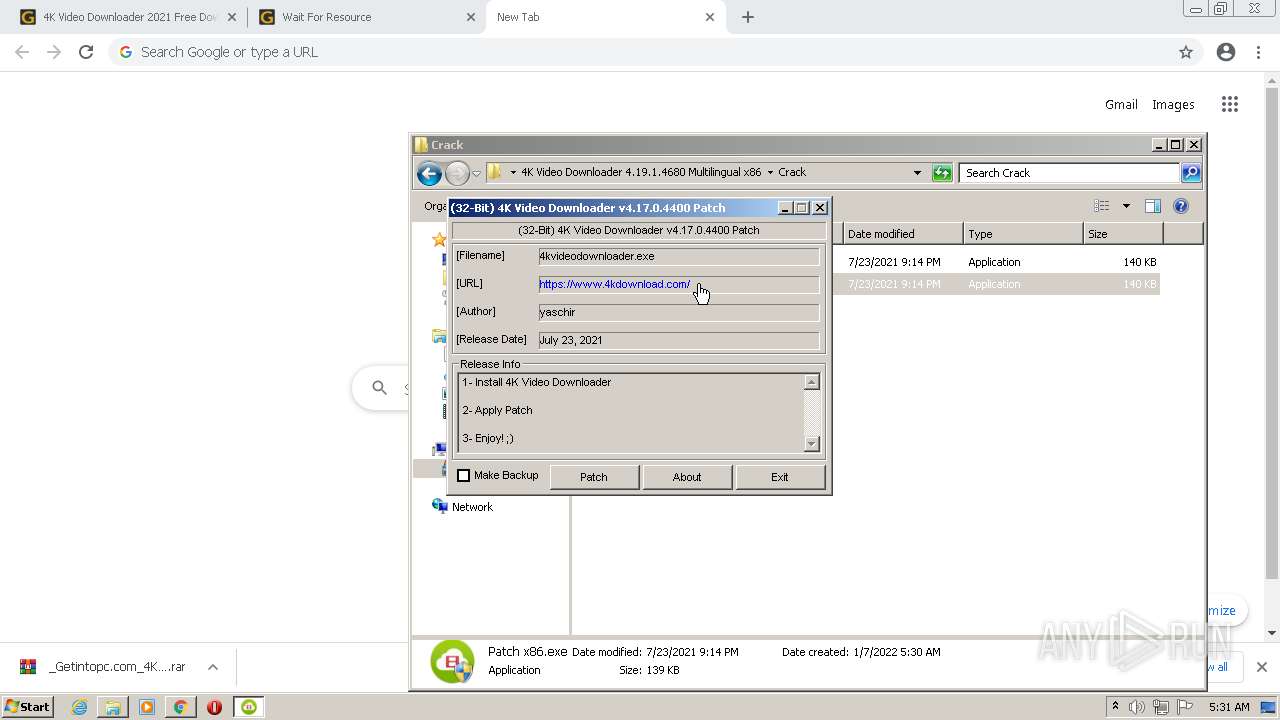Click the Author field yaschir
The height and width of the screenshot is (720, 1280).
[x=678, y=312]
